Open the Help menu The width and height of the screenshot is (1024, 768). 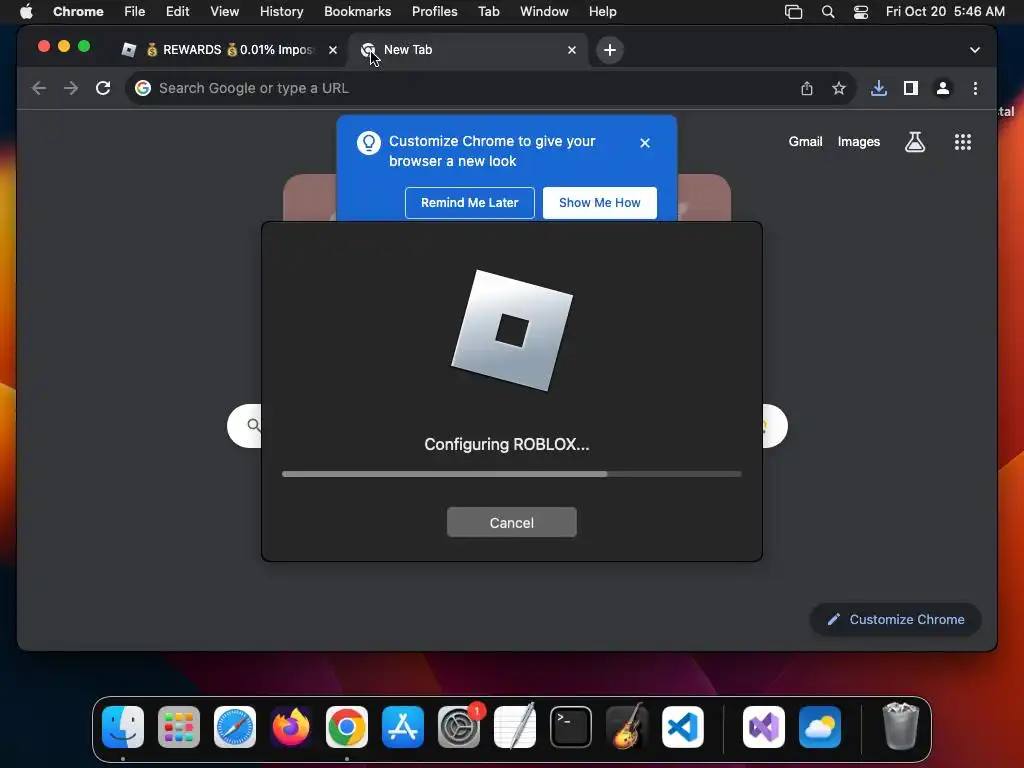tap(602, 11)
